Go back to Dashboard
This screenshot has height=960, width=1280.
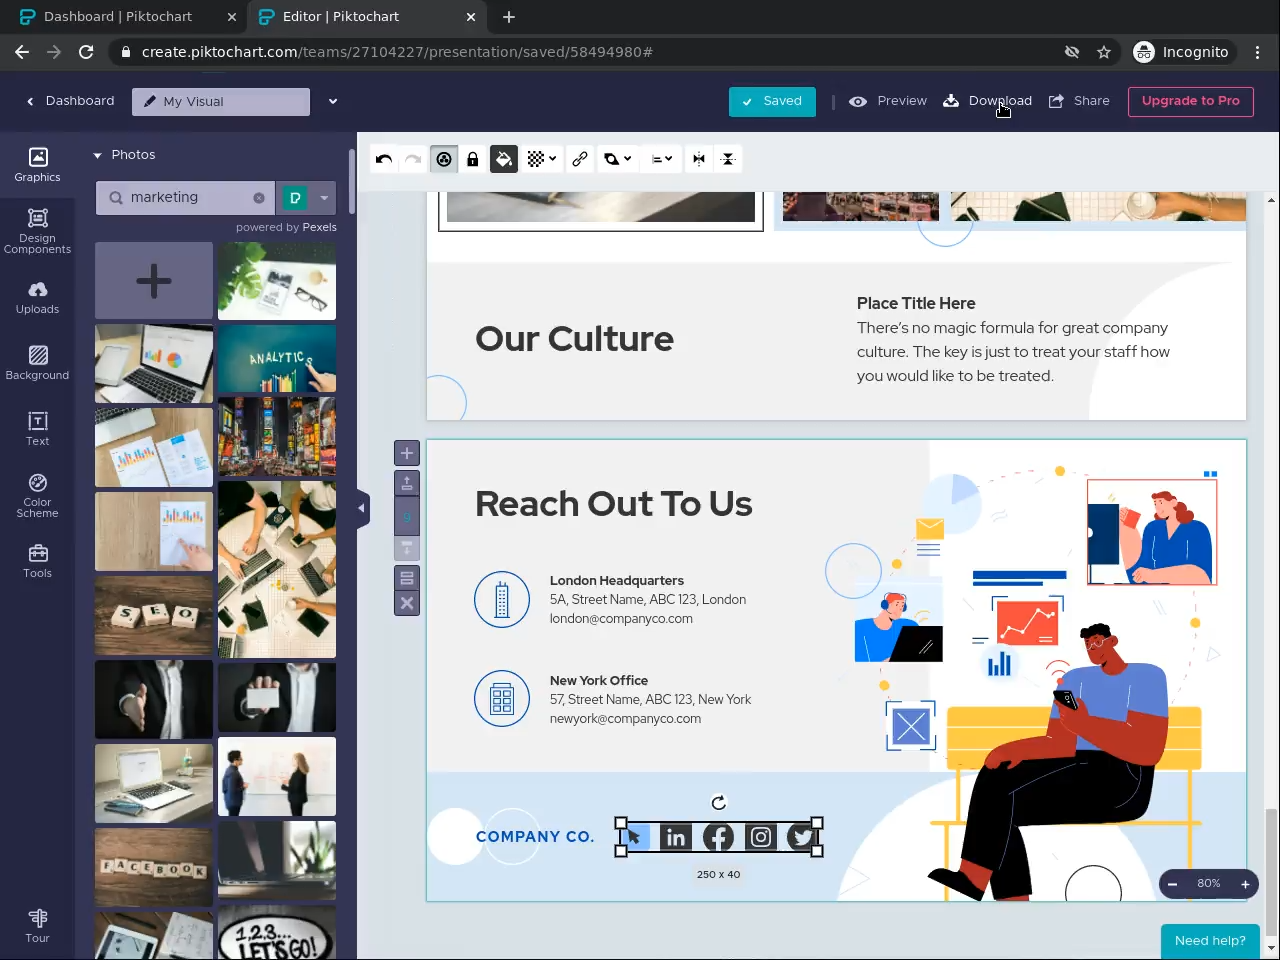pos(70,101)
